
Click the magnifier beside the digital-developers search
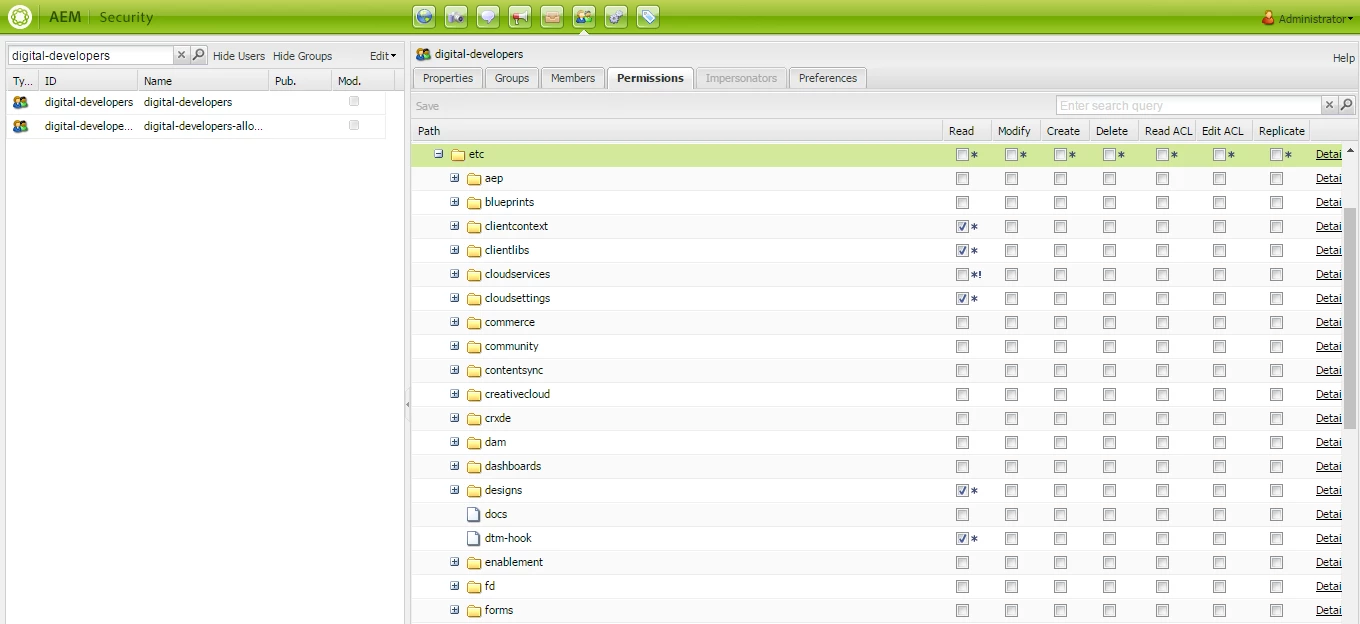[199, 55]
